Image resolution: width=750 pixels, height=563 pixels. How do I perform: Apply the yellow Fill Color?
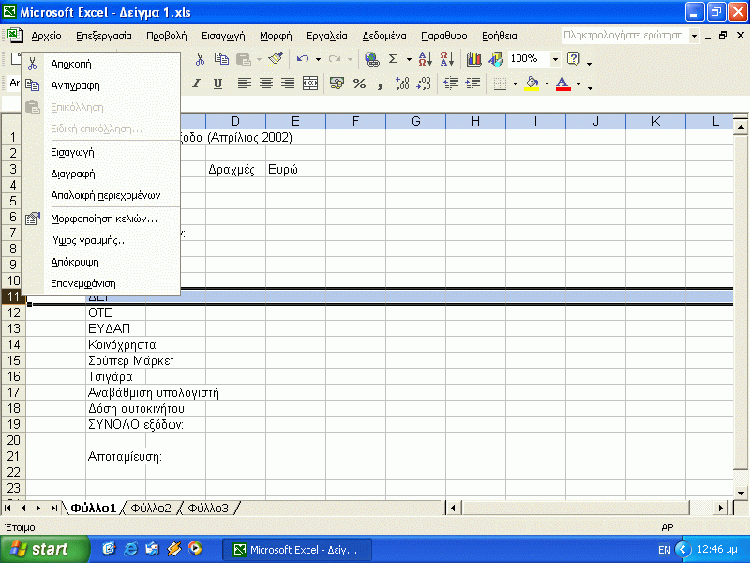tap(532, 84)
